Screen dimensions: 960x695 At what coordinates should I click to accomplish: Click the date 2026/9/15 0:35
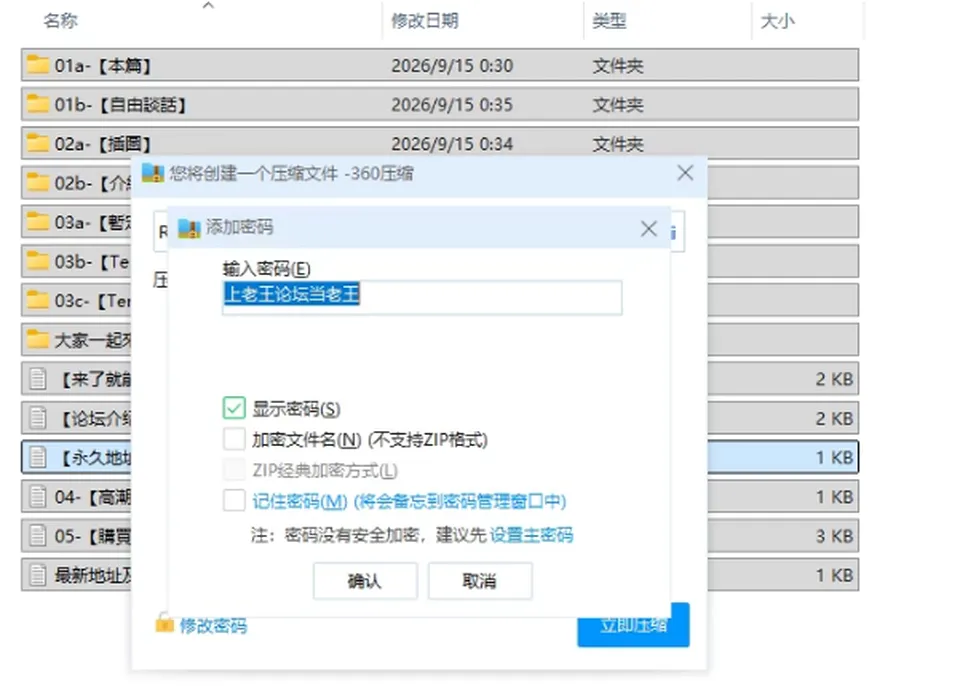[452, 105]
